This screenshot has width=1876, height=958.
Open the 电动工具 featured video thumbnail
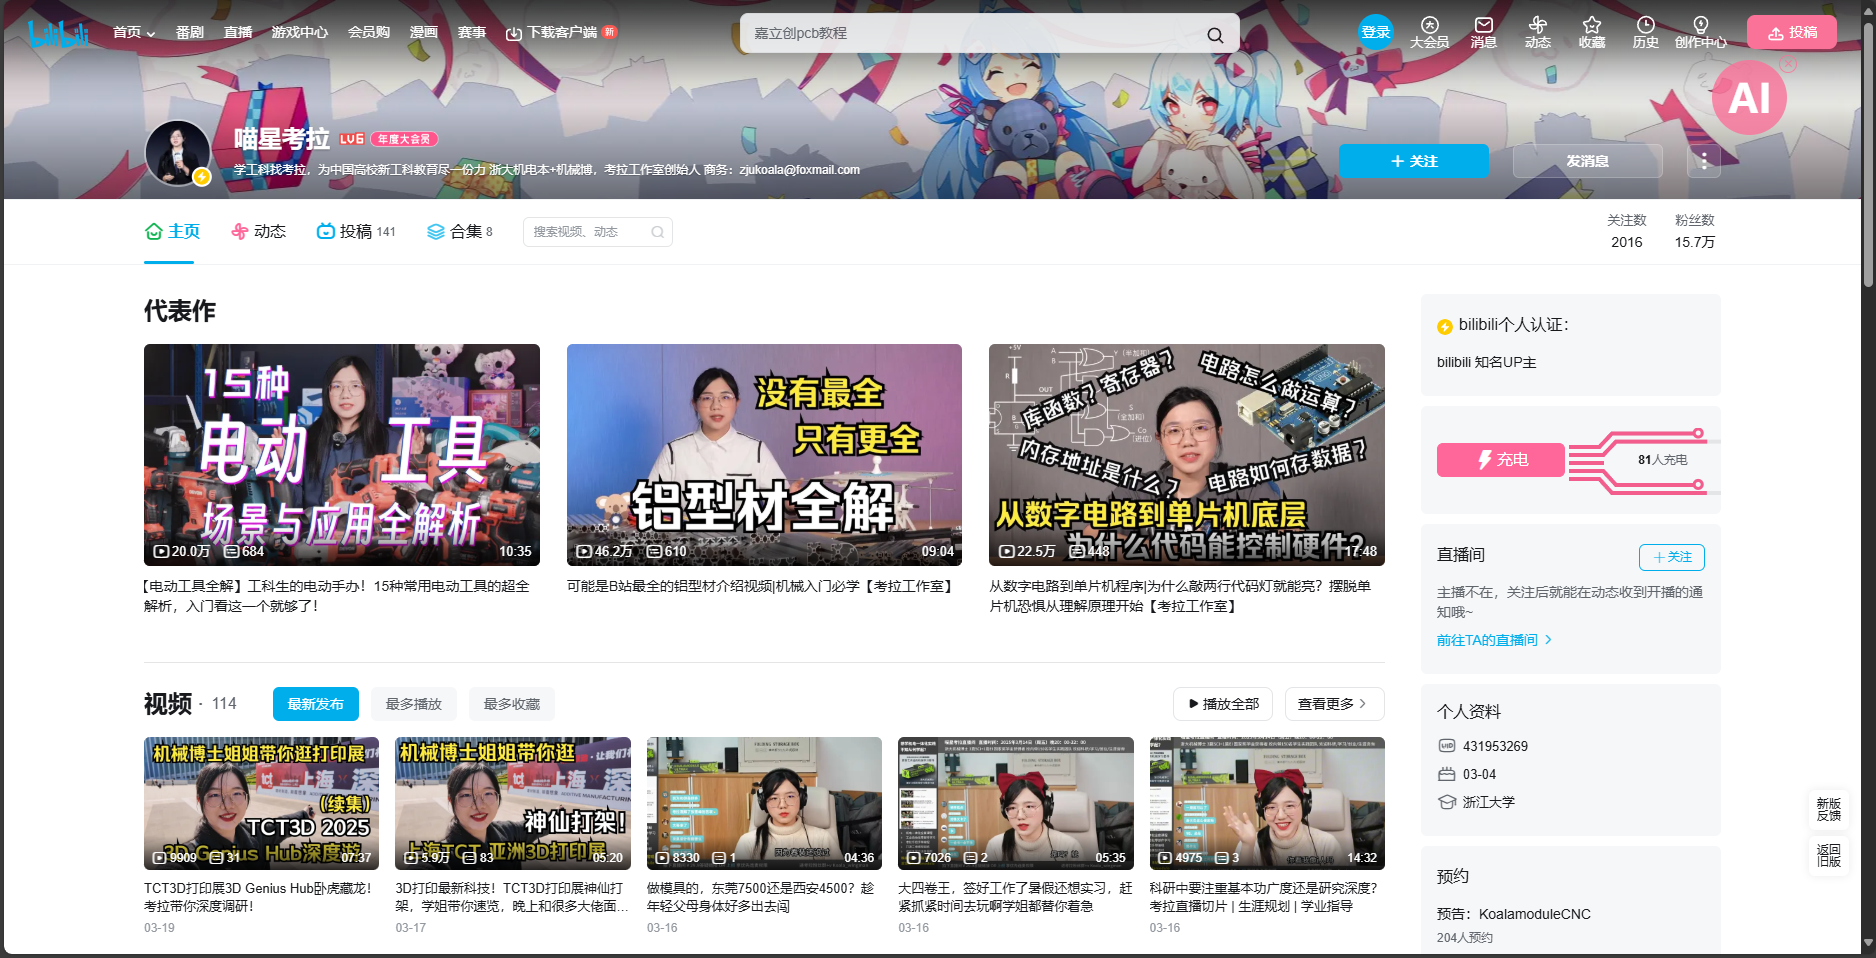point(342,455)
